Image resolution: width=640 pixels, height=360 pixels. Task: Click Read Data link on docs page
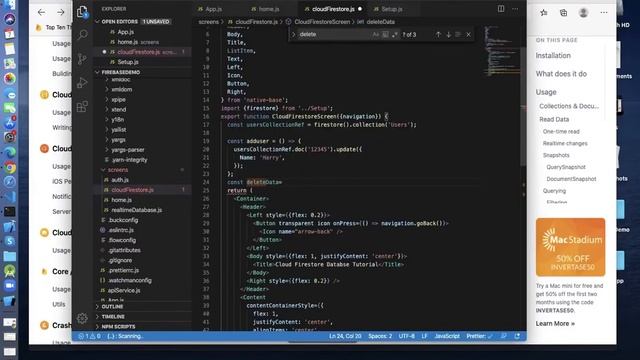(554, 120)
